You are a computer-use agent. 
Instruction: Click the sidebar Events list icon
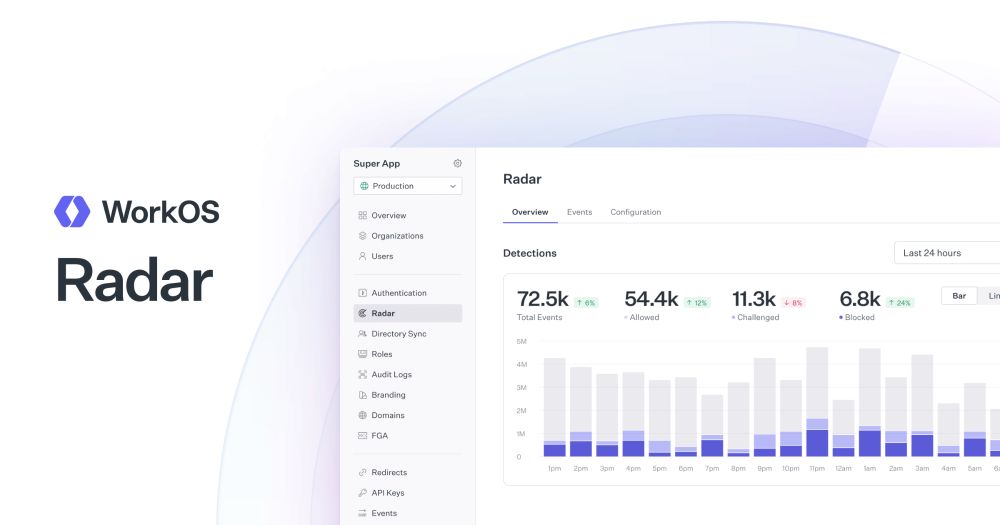coord(362,514)
